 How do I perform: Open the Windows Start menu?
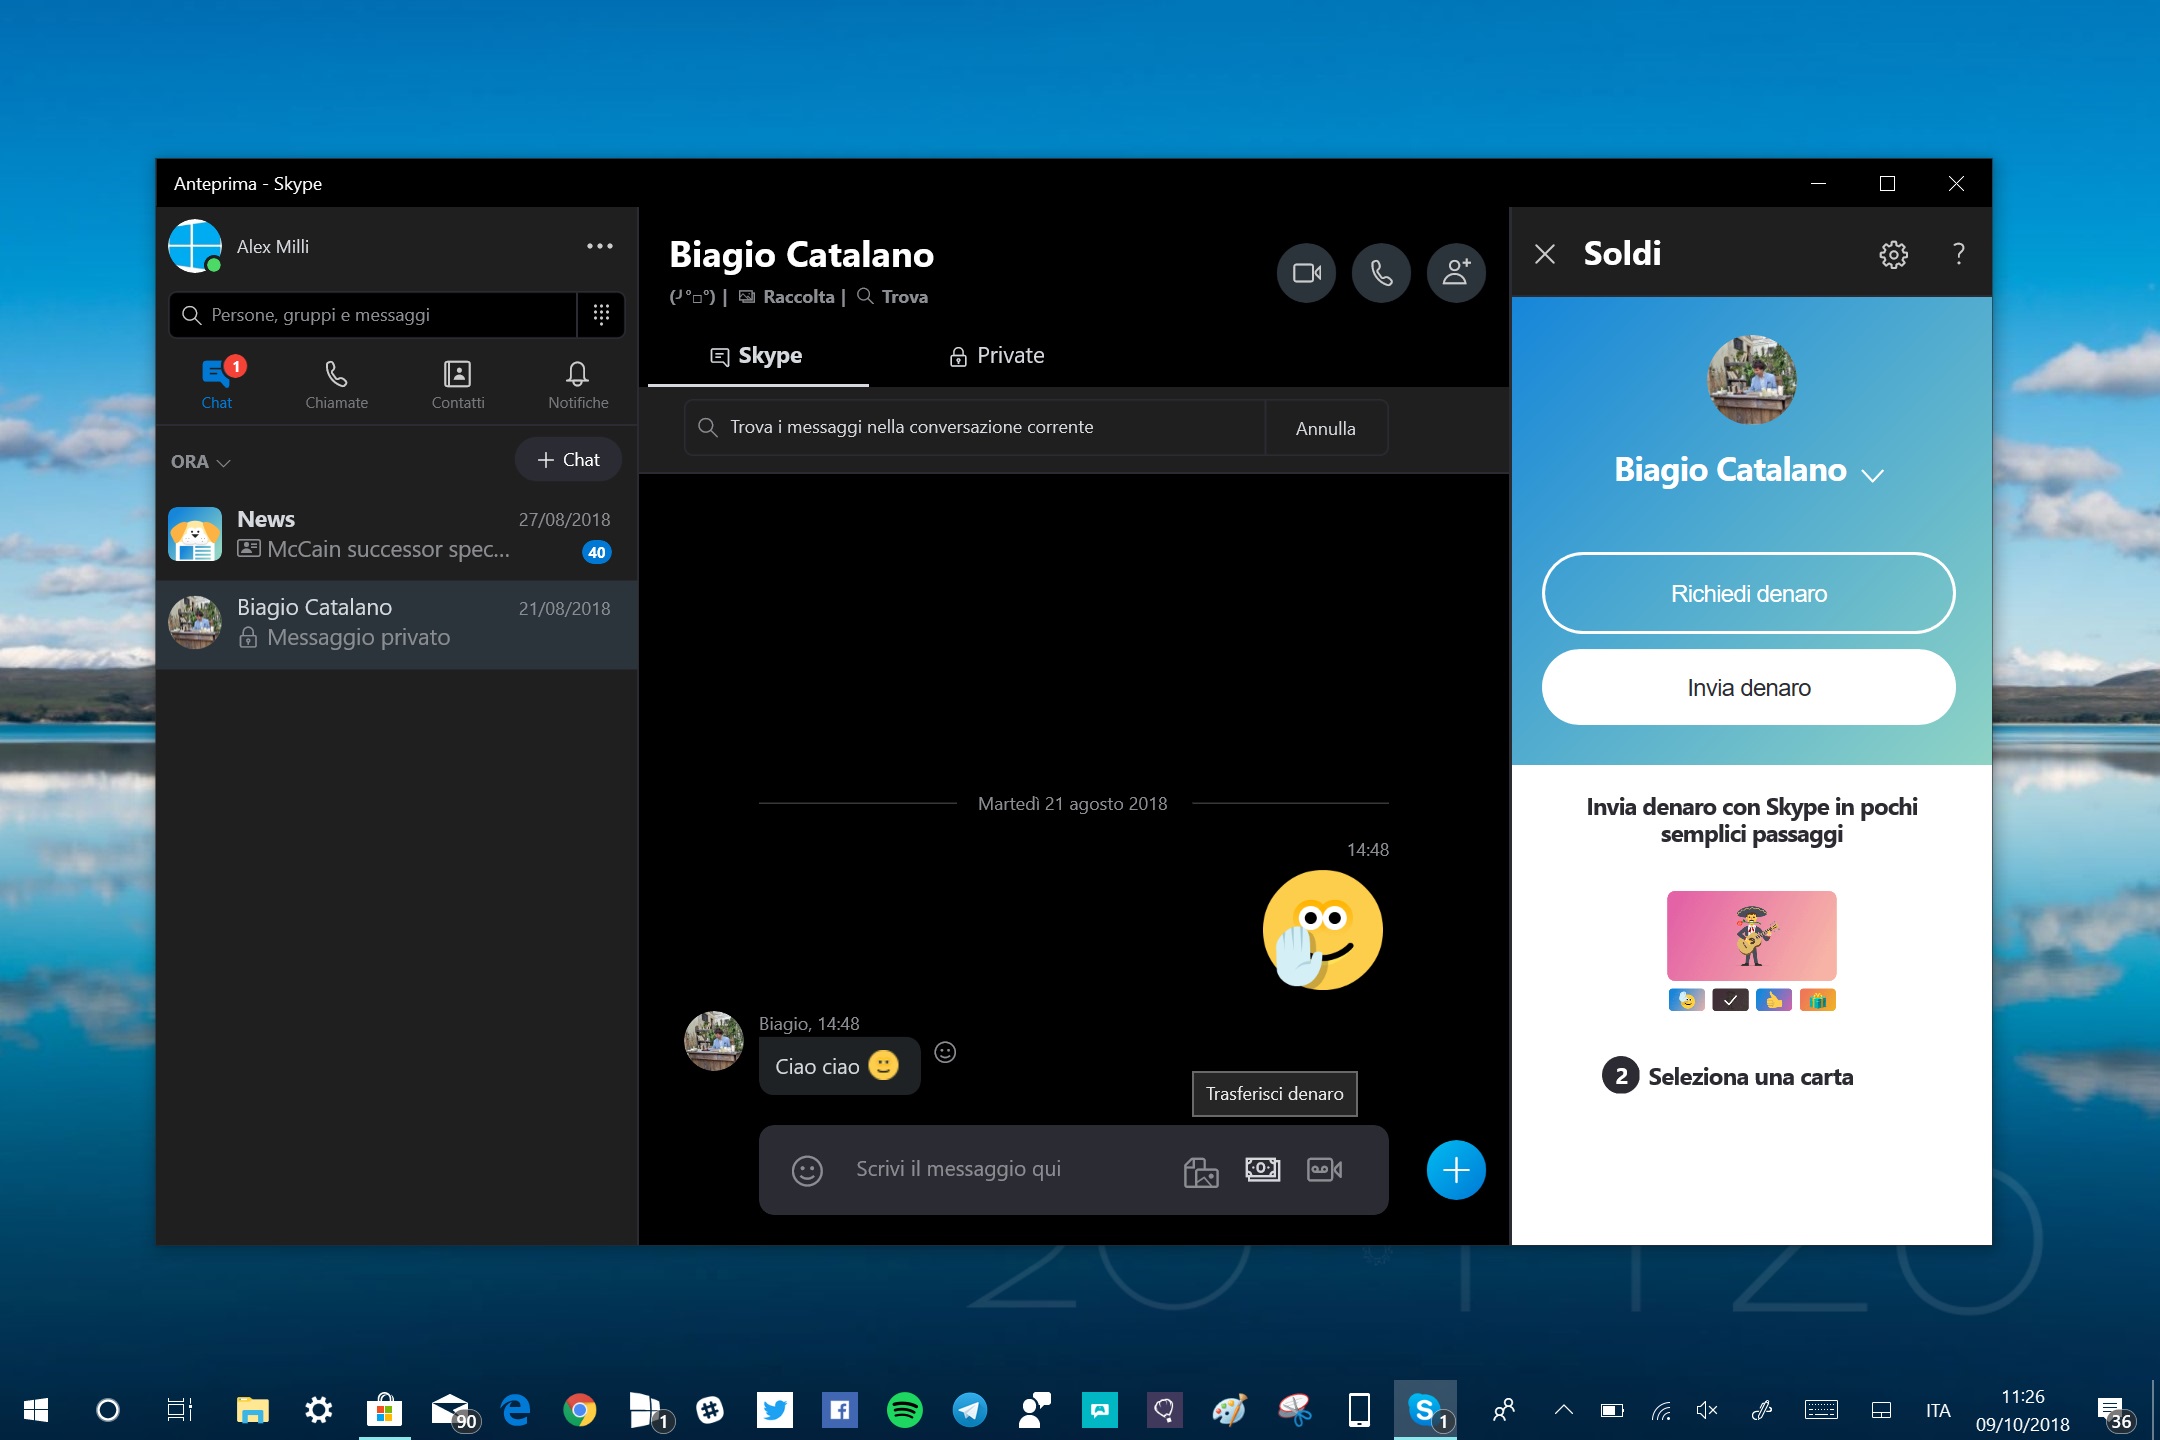tap(36, 1410)
